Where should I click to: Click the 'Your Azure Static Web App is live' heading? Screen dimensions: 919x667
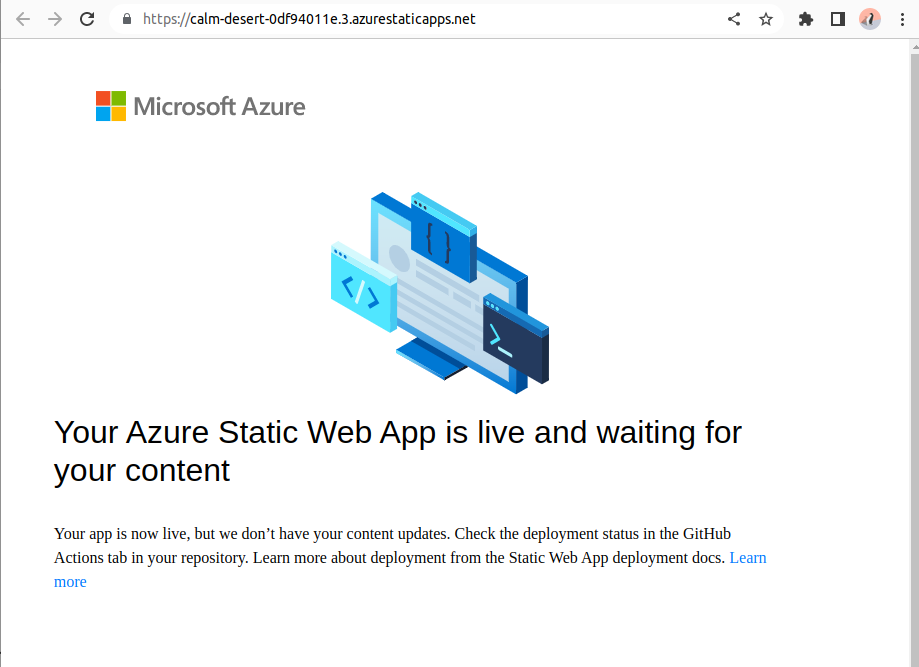coord(398,451)
